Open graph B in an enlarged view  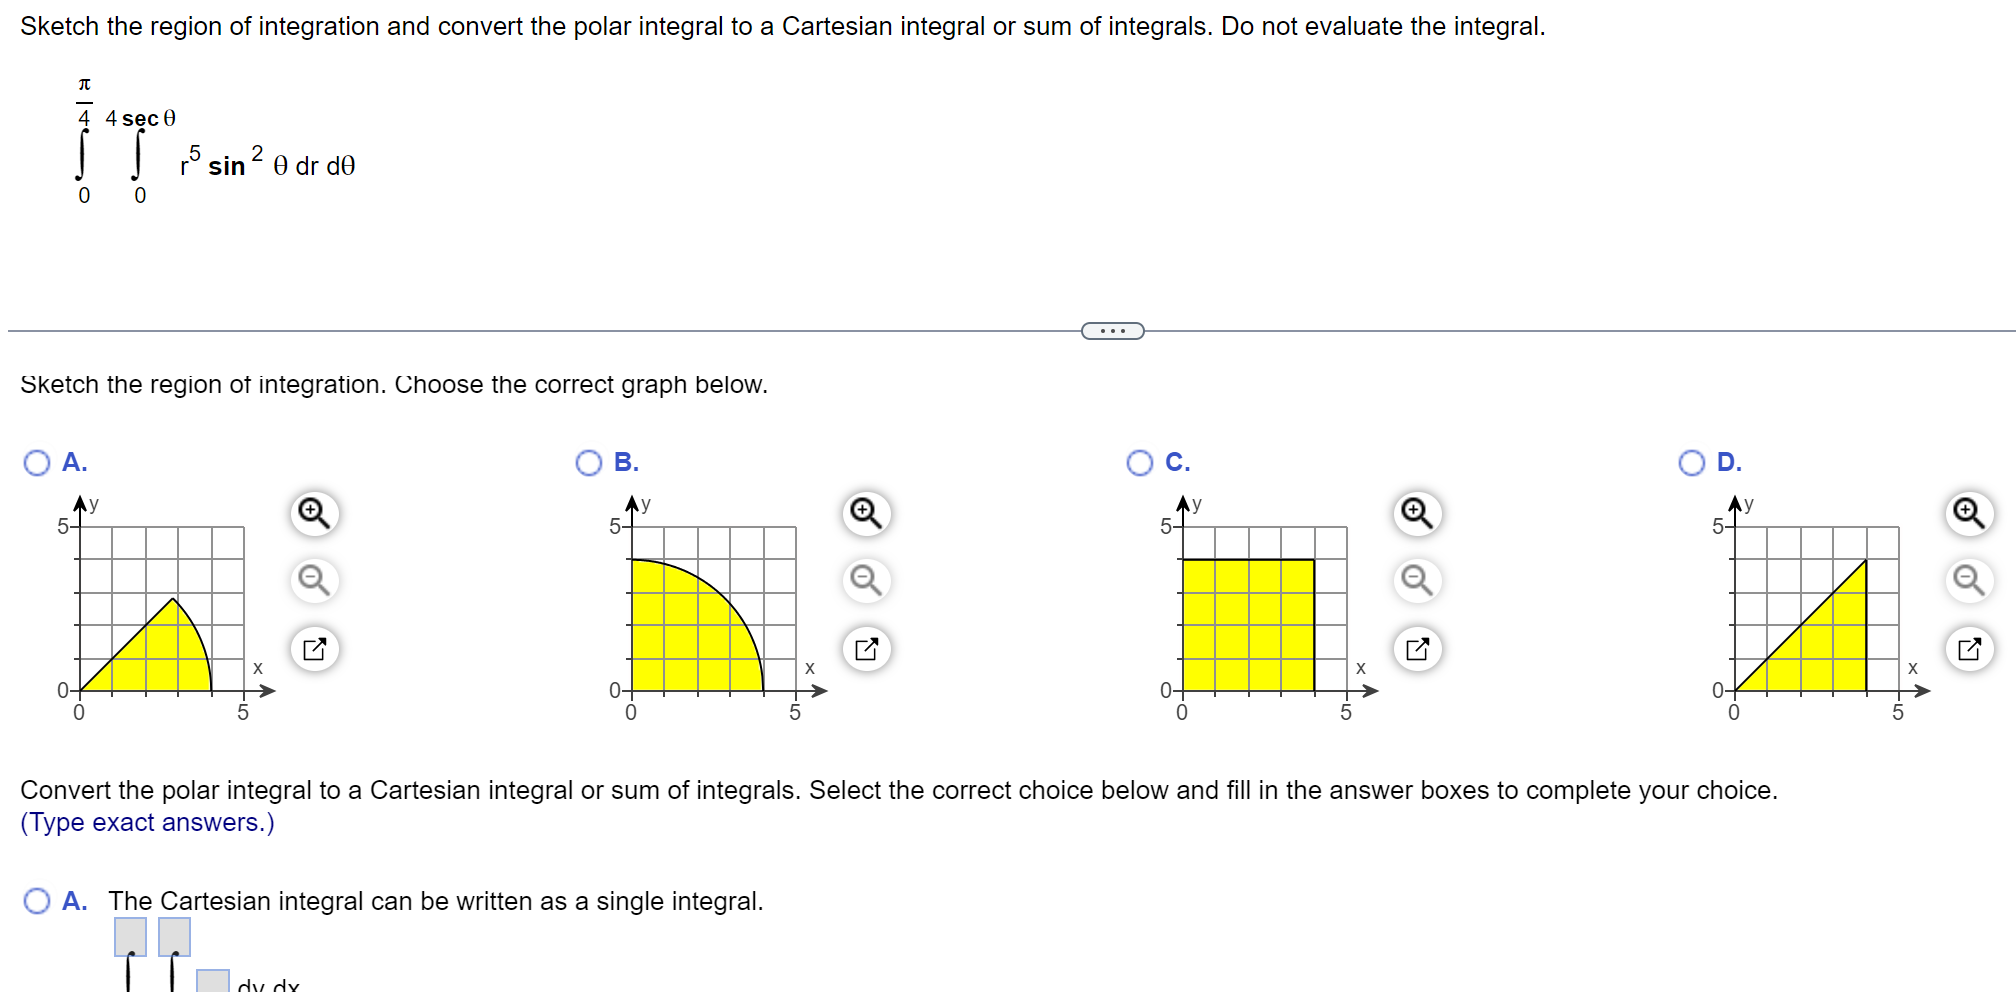[x=864, y=648]
